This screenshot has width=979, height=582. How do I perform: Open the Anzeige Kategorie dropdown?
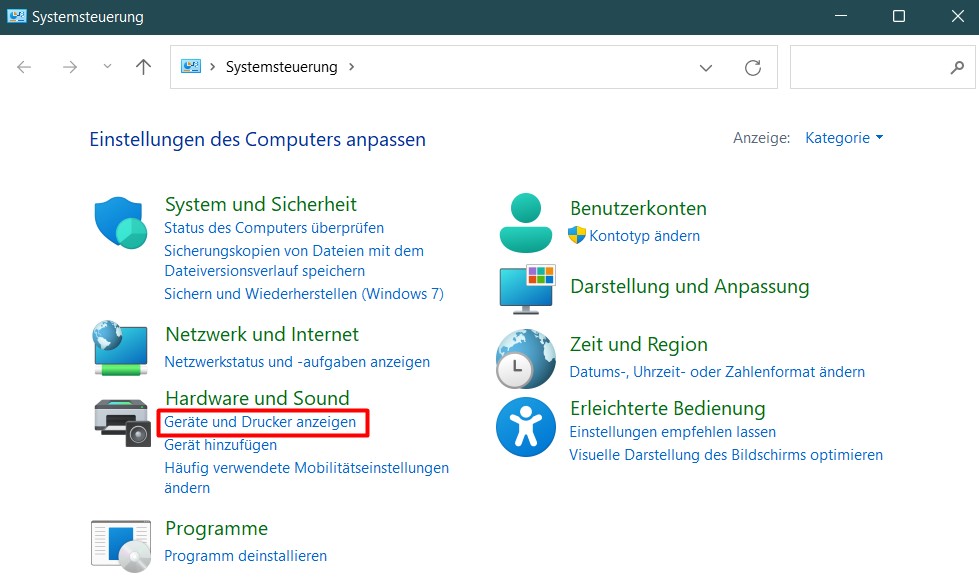[x=844, y=138]
